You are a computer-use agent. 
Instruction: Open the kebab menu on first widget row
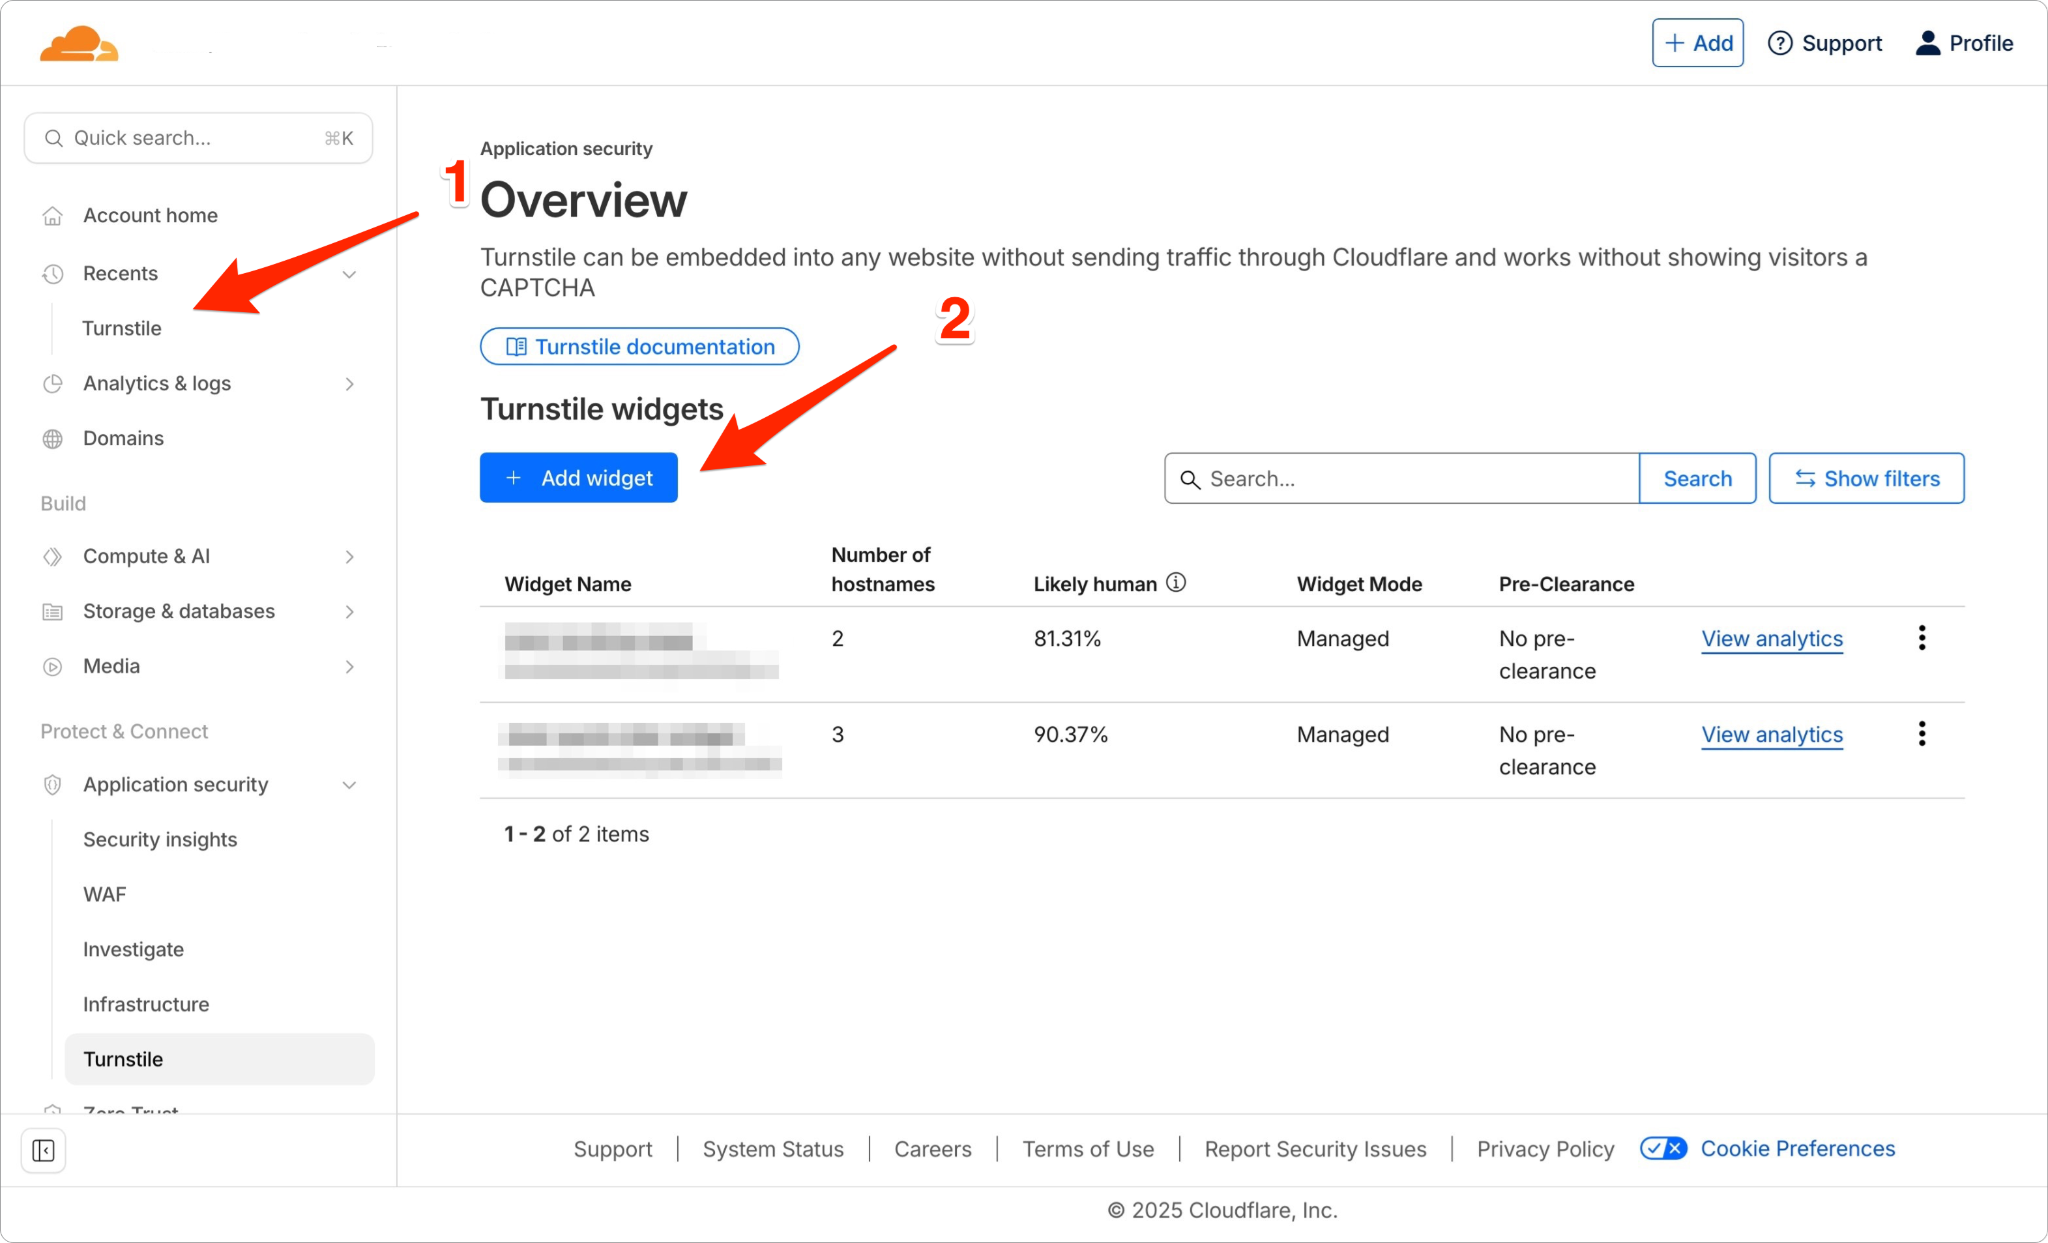point(1922,638)
